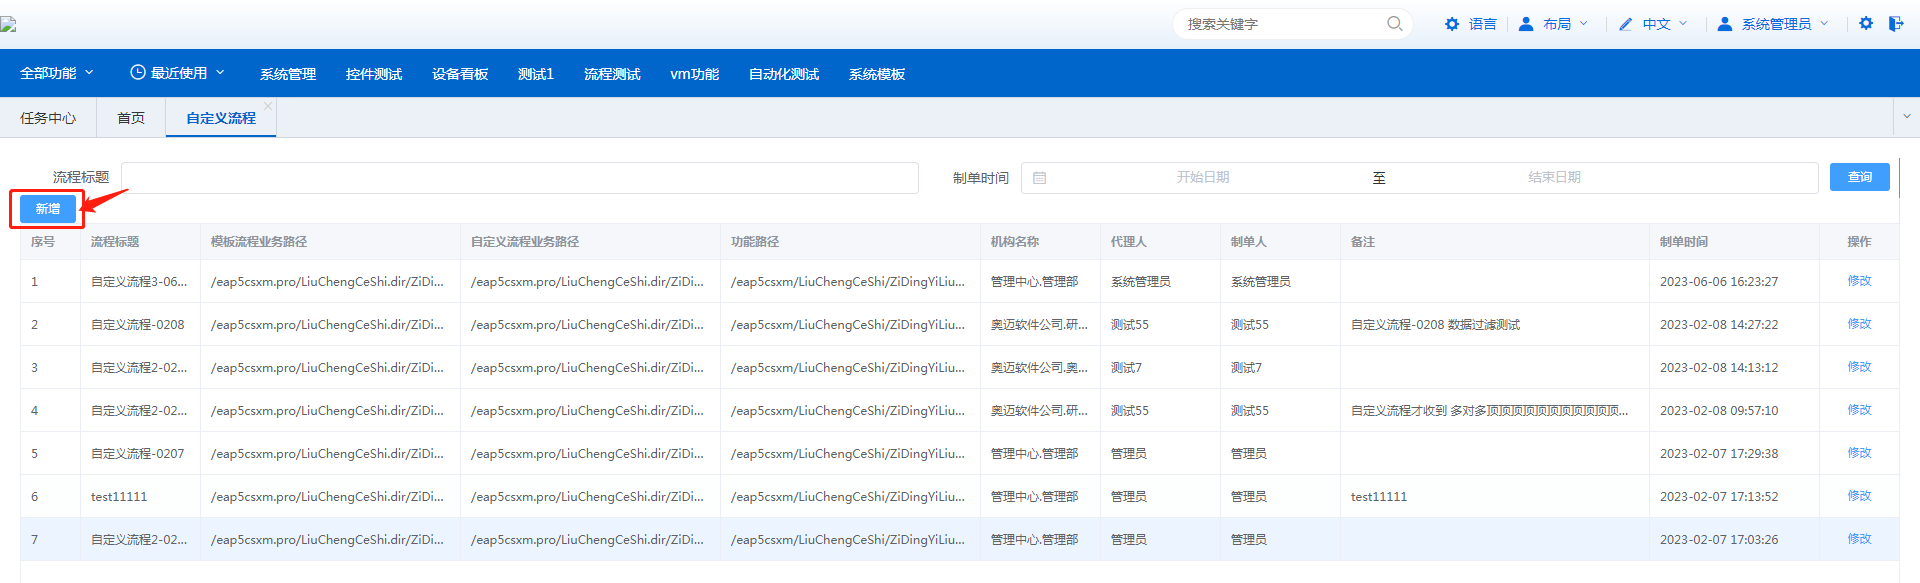Close the 自定义流程 tab
1920x583 pixels.
(x=268, y=106)
